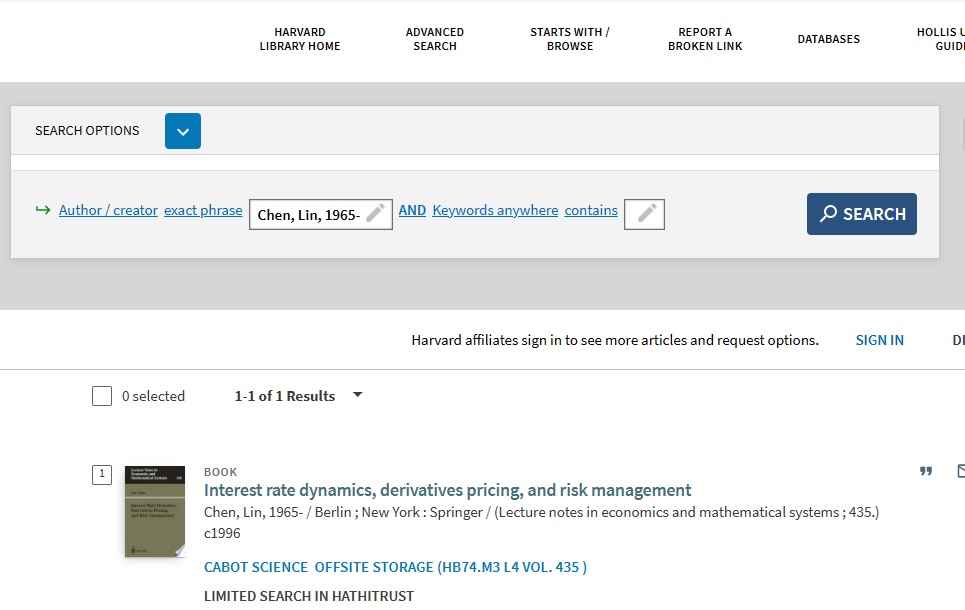Click the Author / creator field link
The image size is (965, 610).
[108, 211]
